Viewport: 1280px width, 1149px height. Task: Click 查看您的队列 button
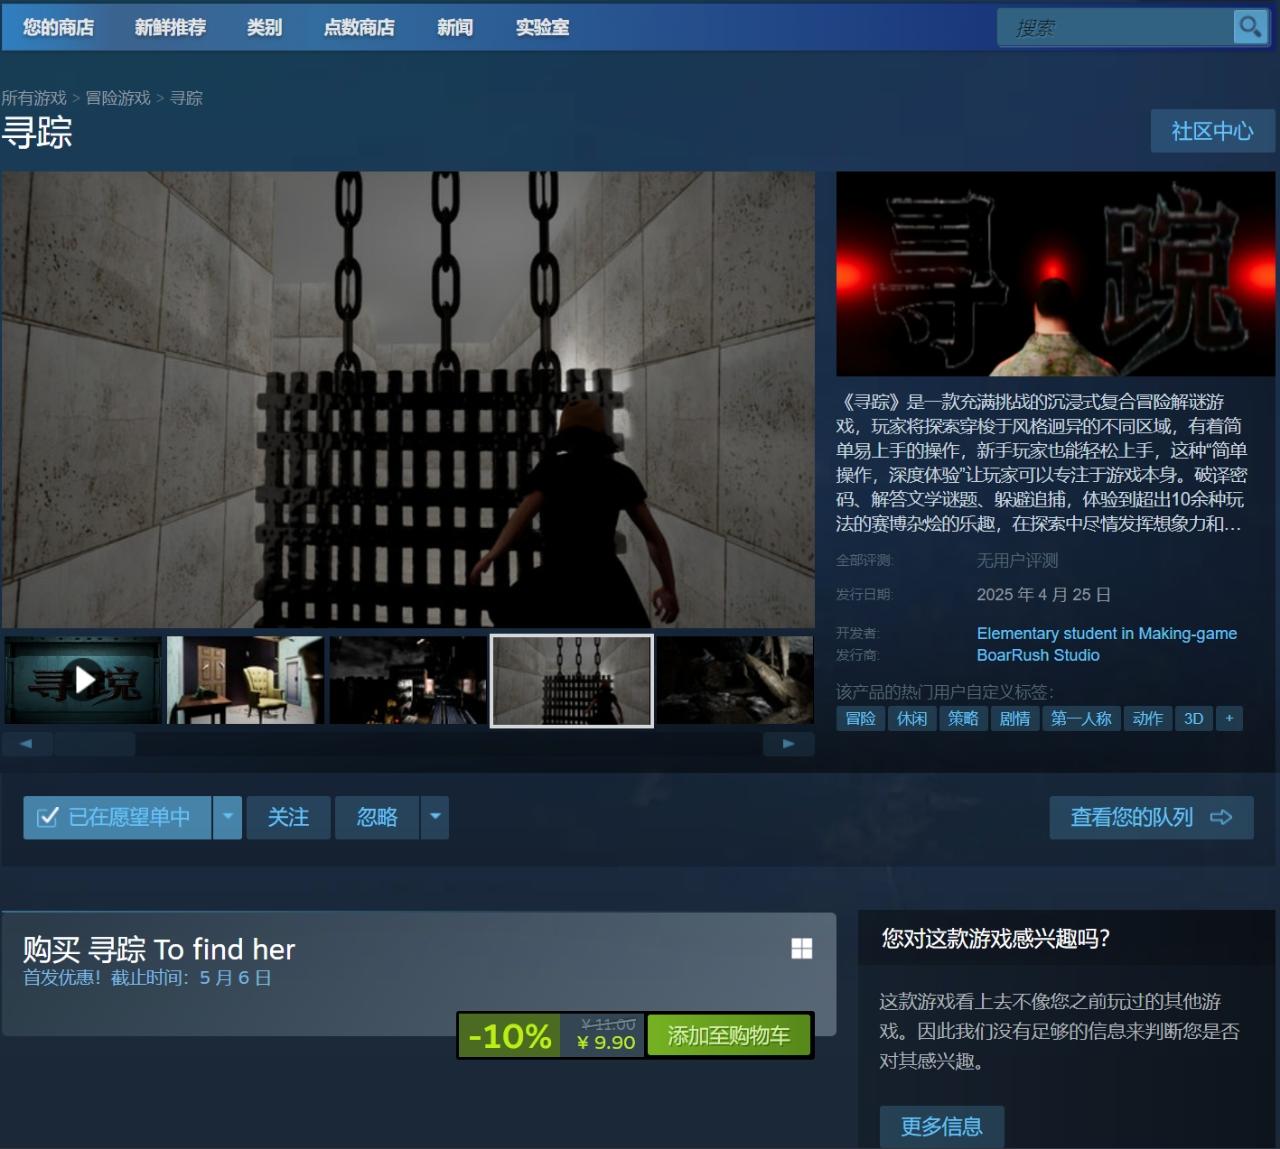pos(1151,817)
